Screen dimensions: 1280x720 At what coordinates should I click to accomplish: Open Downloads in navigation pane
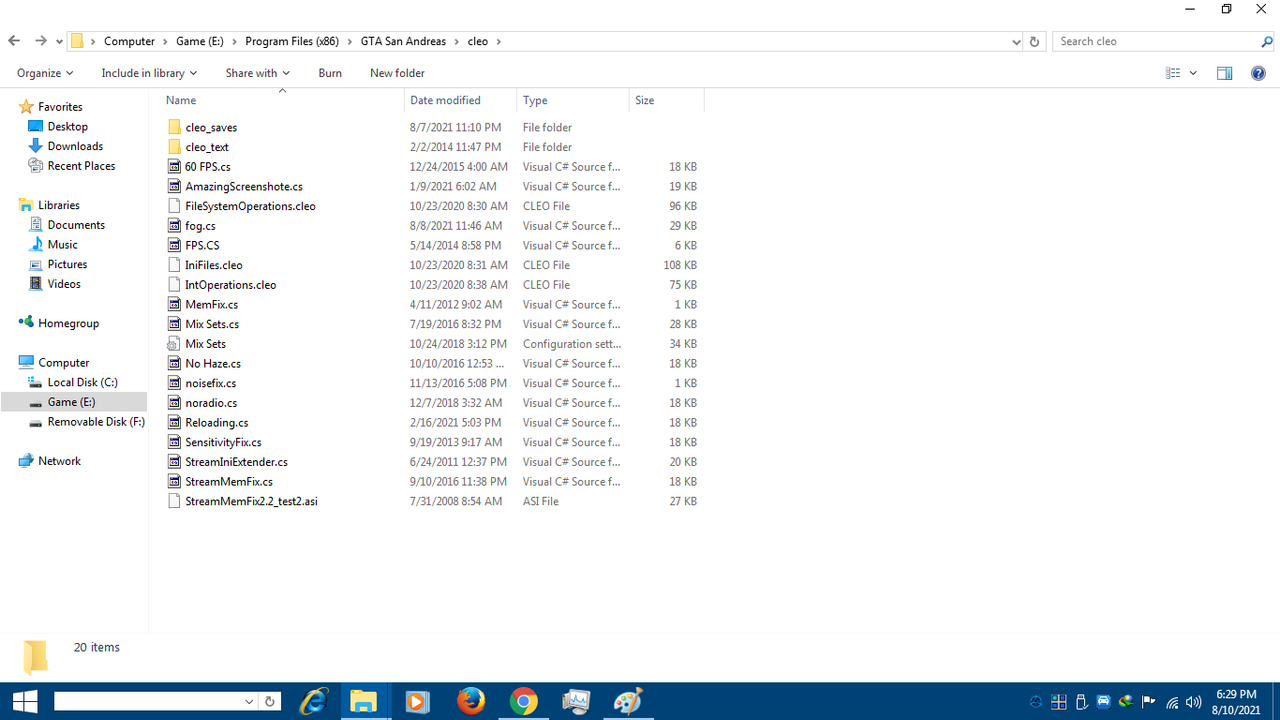[75, 146]
